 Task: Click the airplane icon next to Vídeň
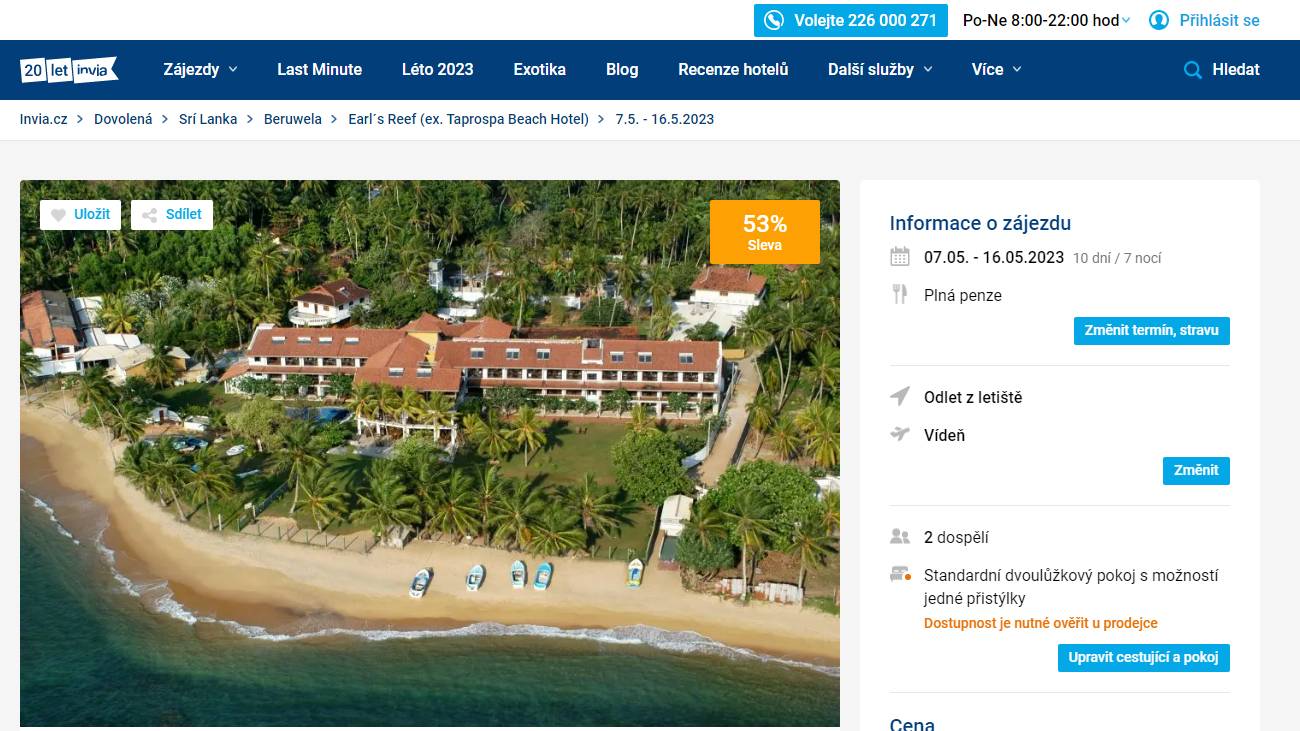click(x=900, y=434)
